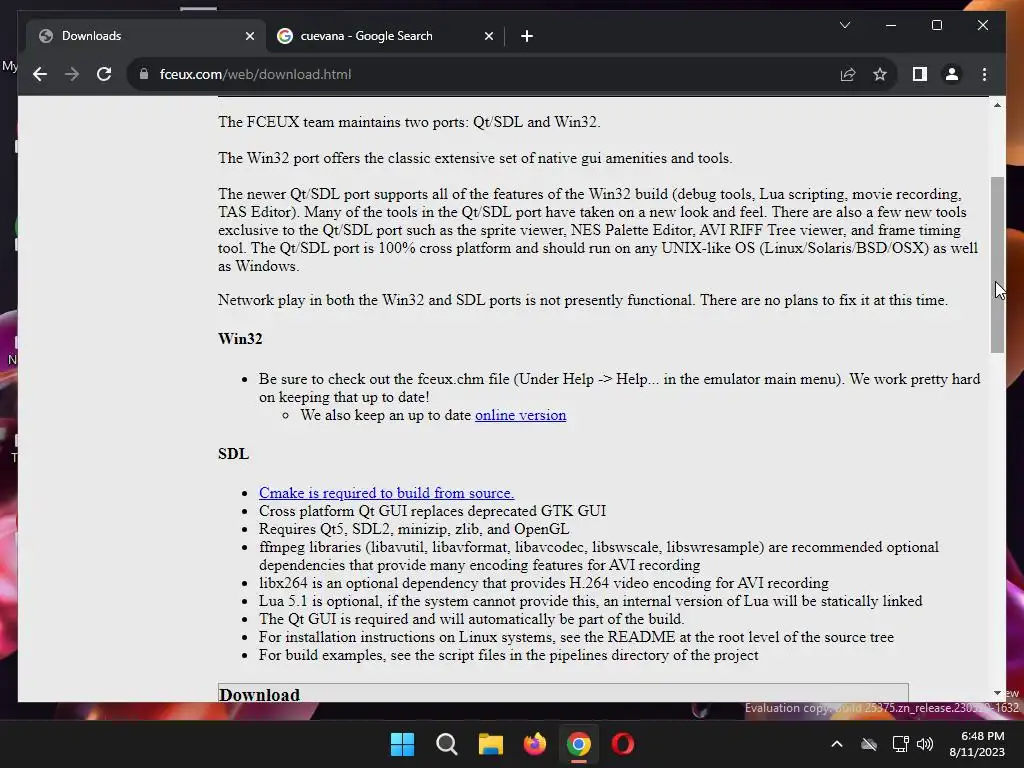The height and width of the screenshot is (768, 1024).
Task: Click 'The Qt GUI is required' bullet
Action: click(x=472, y=619)
